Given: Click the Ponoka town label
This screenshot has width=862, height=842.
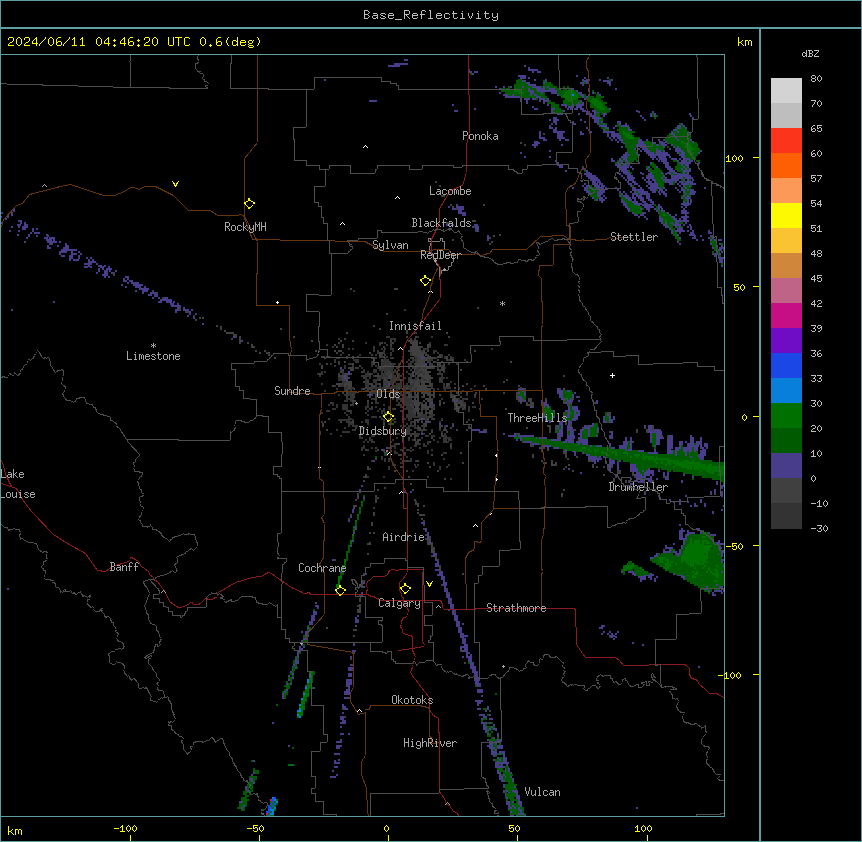Looking at the screenshot, I should coord(480,136).
